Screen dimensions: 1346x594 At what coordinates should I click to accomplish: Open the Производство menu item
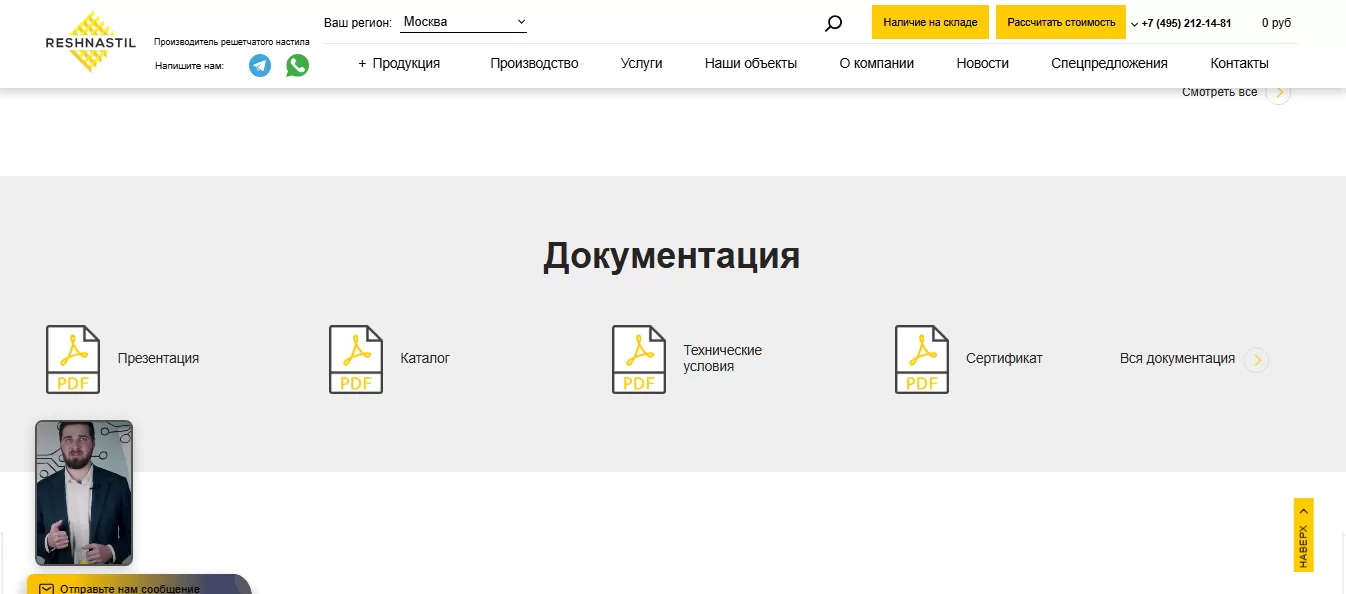point(534,63)
